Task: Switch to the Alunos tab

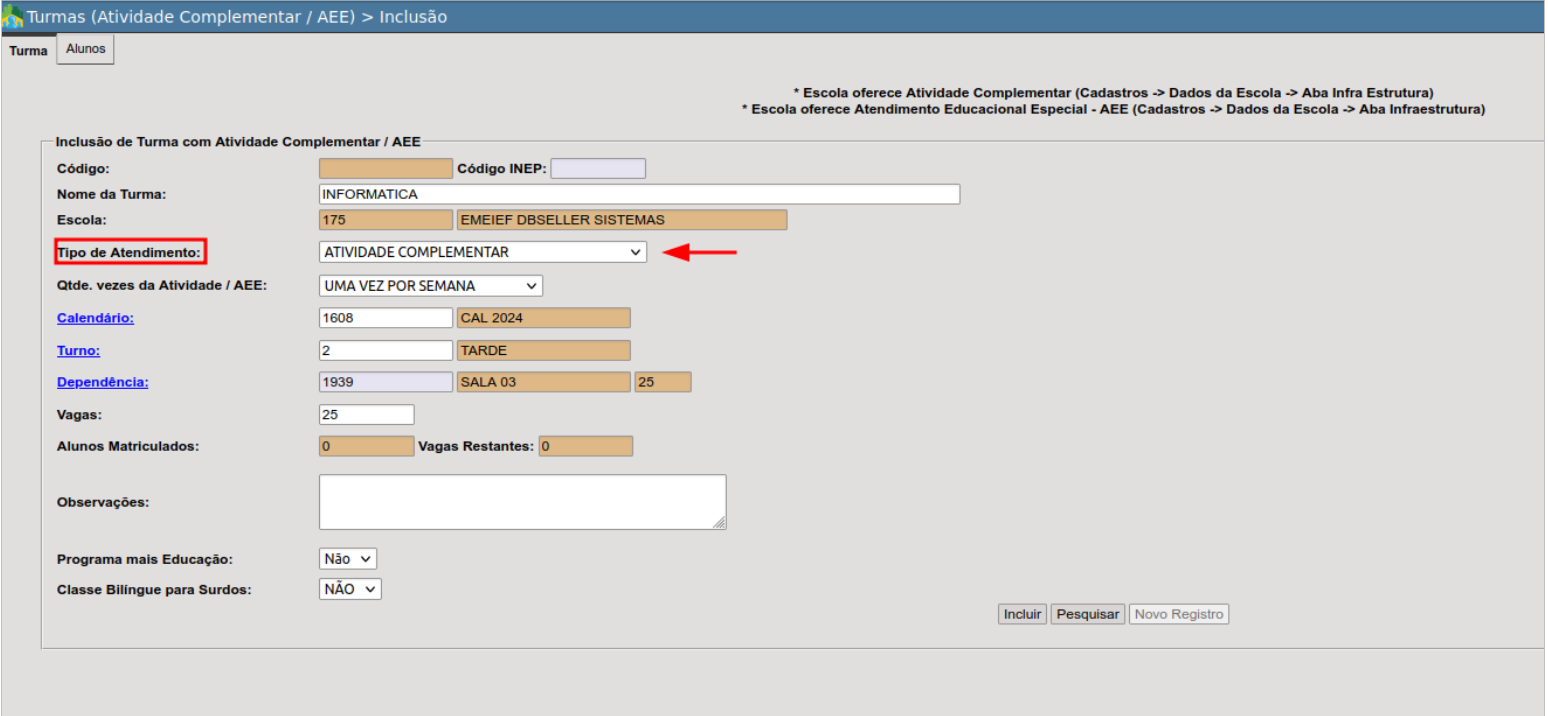Action: [85, 49]
